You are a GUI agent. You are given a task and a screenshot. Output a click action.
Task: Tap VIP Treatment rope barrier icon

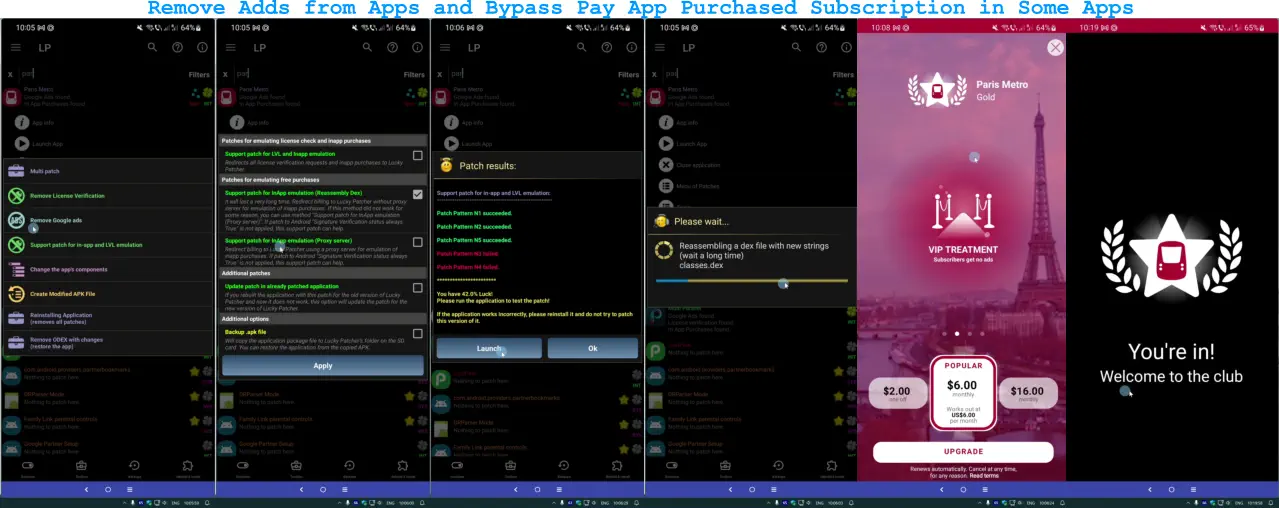pyautogui.click(x=963, y=214)
